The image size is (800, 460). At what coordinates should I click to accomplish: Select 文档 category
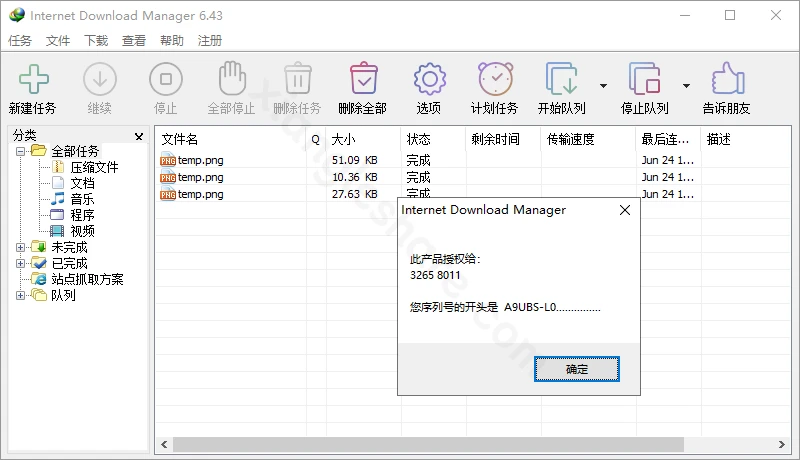tap(82, 183)
